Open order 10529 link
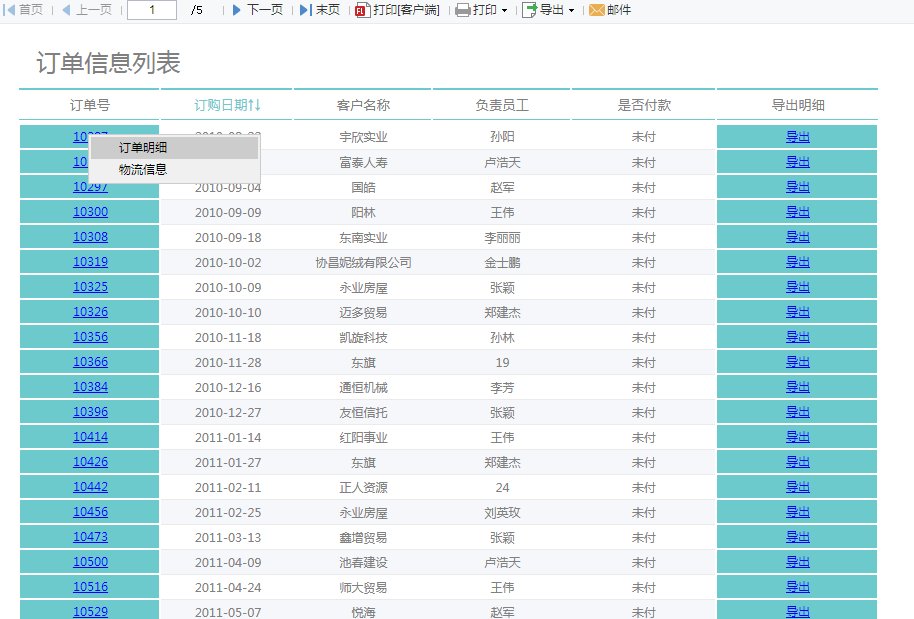This screenshot has height=619, width=914. pyautogui.click(x=90, y=612)
